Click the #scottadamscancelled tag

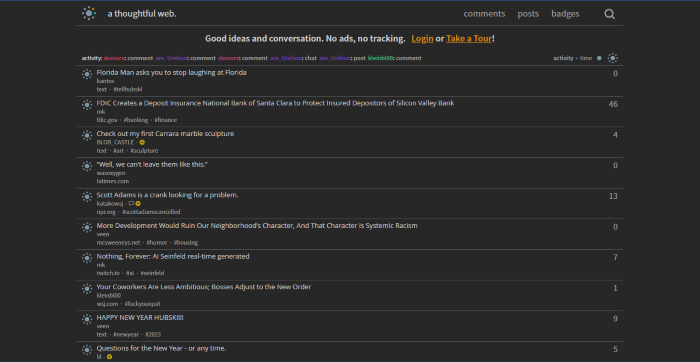(151, 212)
